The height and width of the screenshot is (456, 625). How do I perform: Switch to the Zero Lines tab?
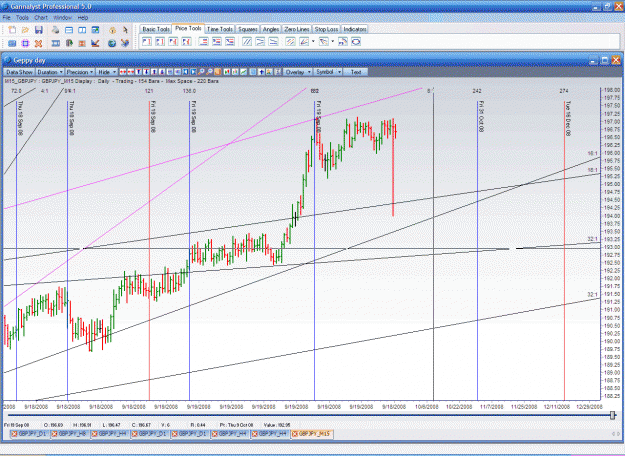click(297, 29)
